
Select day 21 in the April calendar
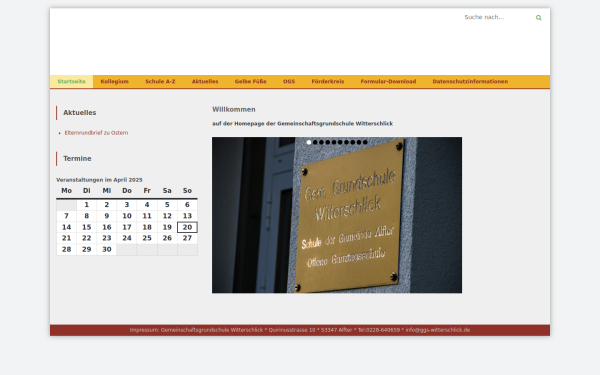[67, 238]
